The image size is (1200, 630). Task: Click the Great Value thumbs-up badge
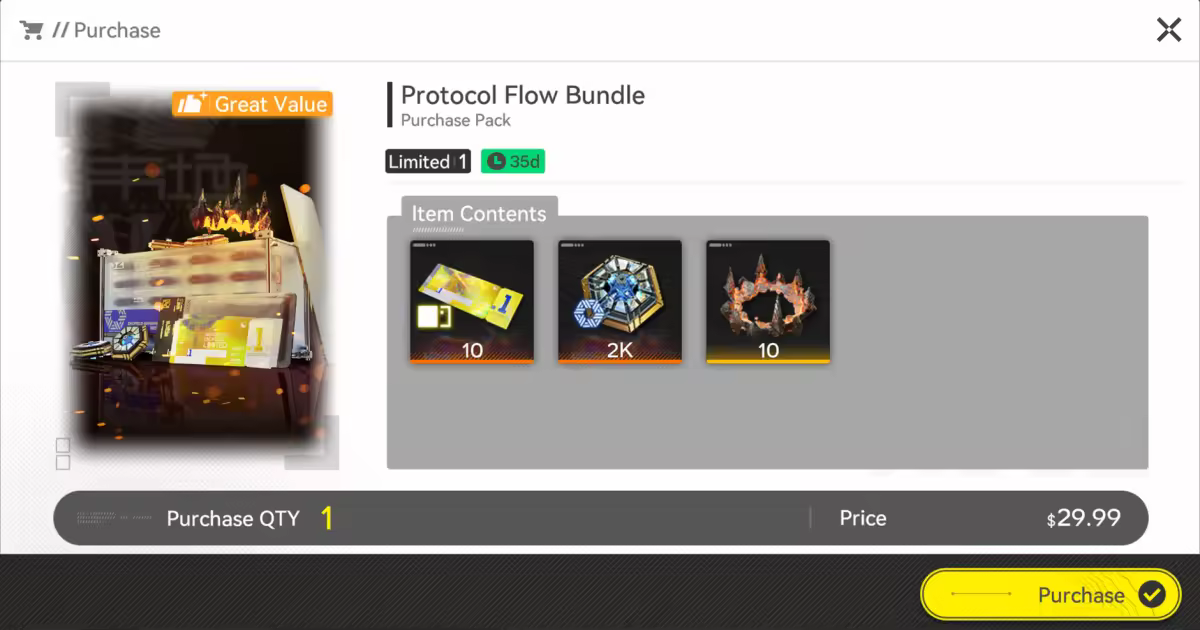(252, 104)
